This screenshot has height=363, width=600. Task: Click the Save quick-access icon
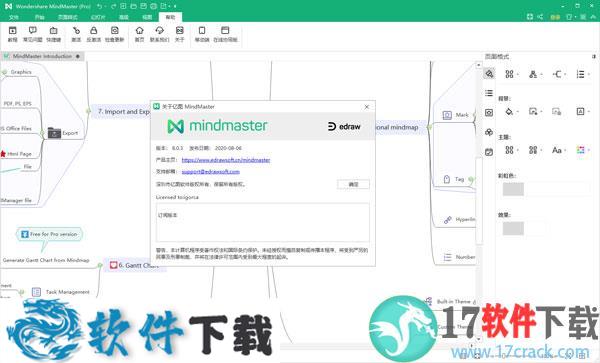(143, 7)
